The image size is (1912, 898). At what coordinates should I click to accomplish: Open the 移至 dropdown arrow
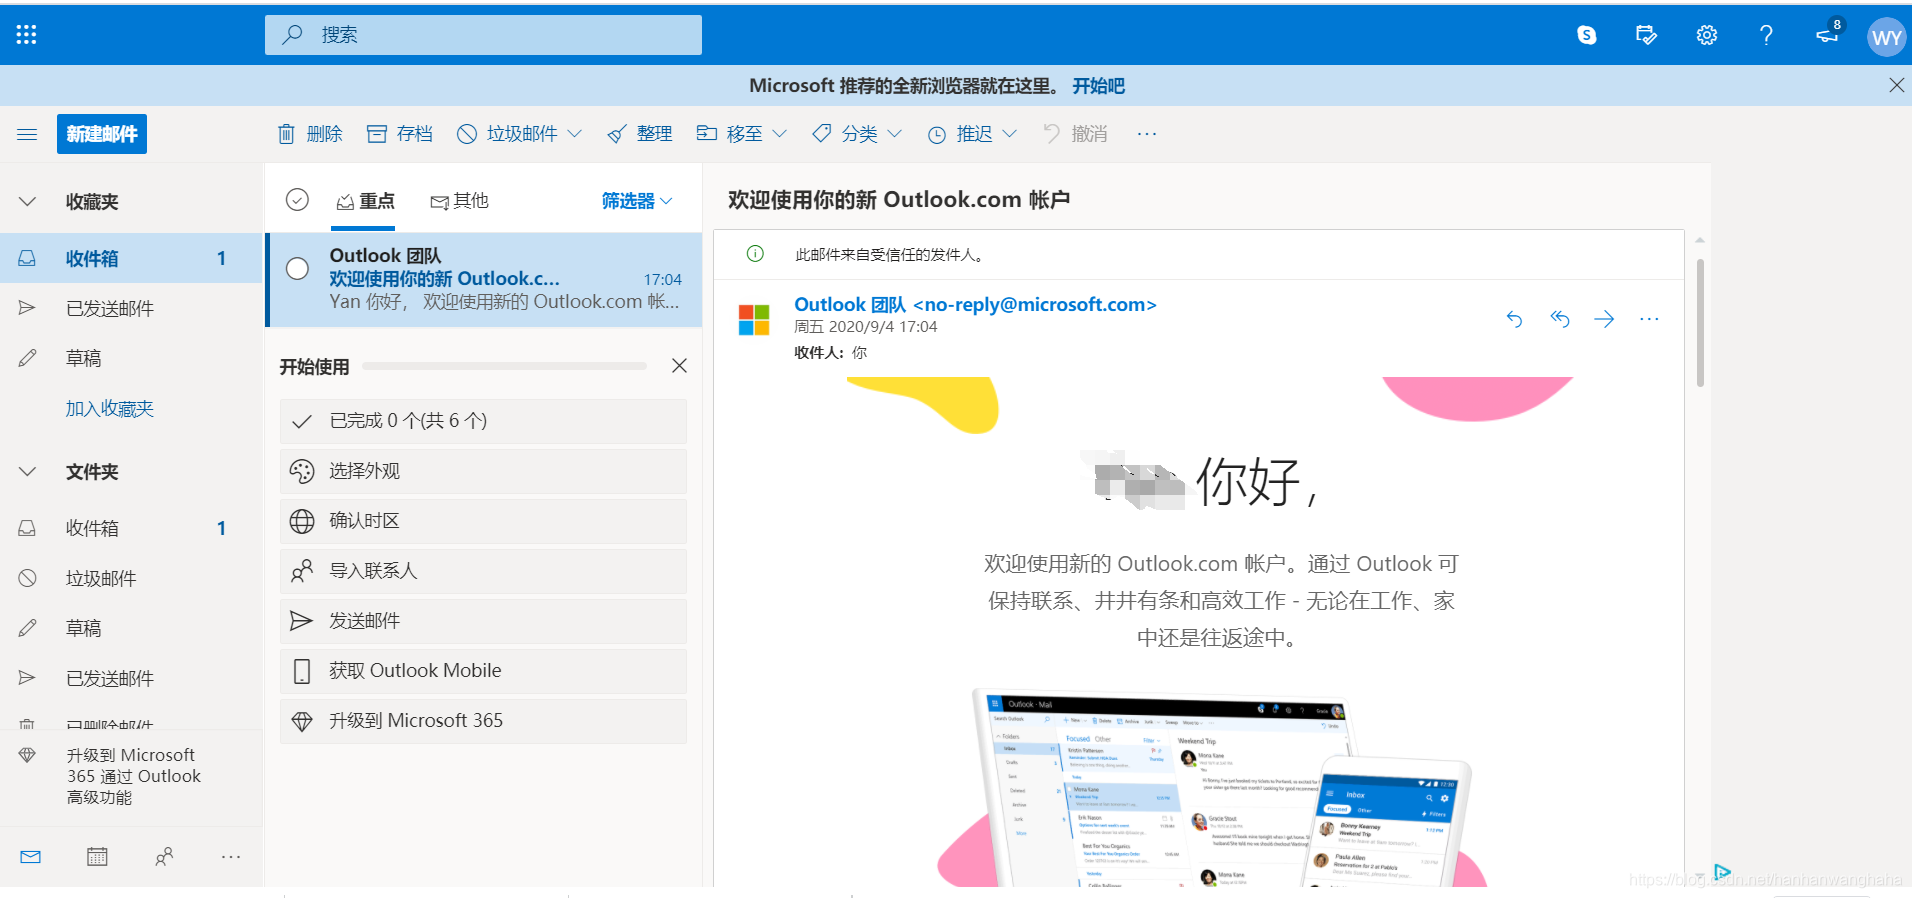(x=780, y=134)
